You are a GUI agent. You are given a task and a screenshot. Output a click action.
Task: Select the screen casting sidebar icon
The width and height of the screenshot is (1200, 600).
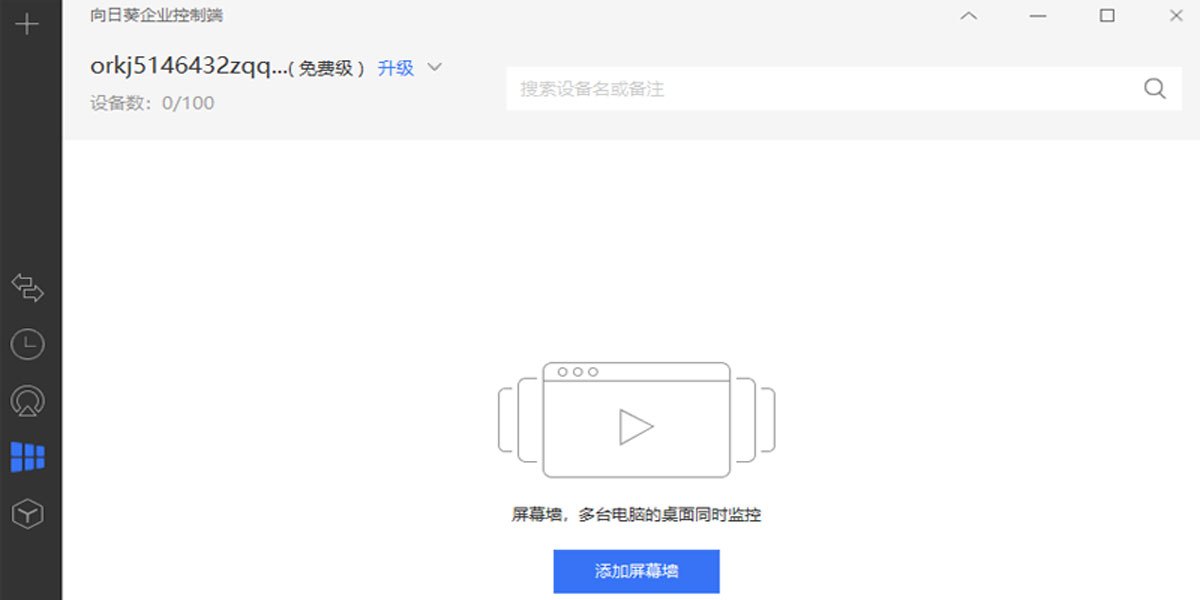(27, 402)
